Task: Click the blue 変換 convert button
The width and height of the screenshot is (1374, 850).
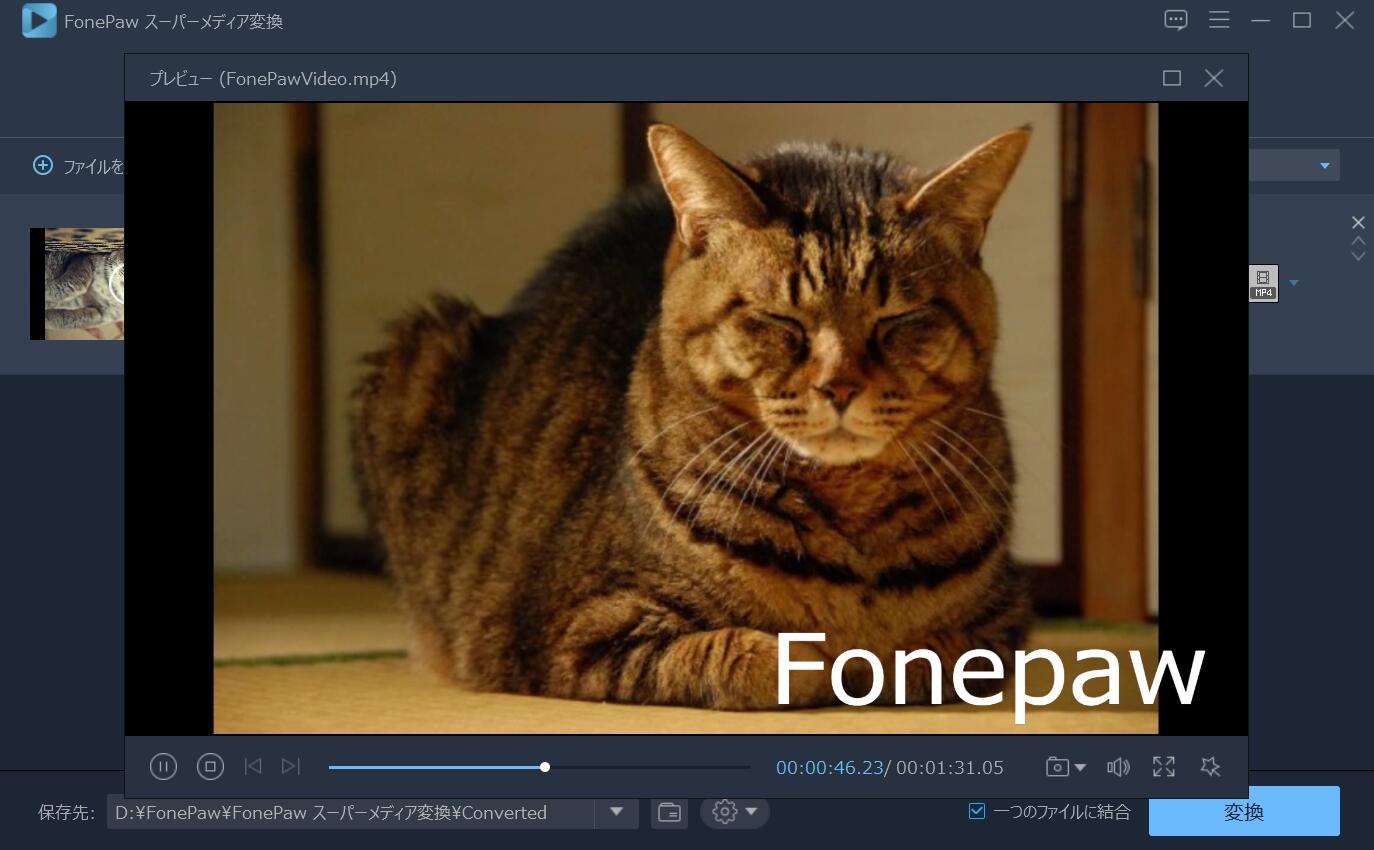Action: [1244, 811]
